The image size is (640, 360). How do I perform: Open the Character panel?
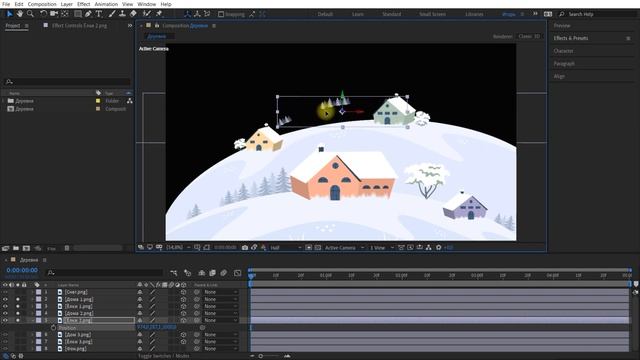point(563,51)
